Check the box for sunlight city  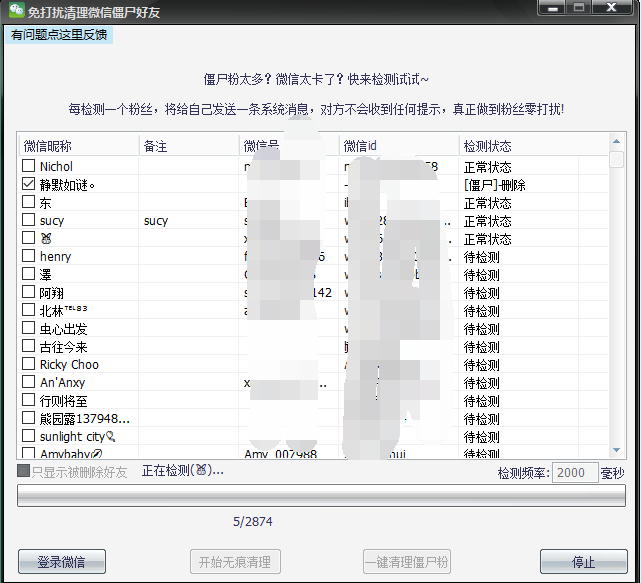pos(28,436)
